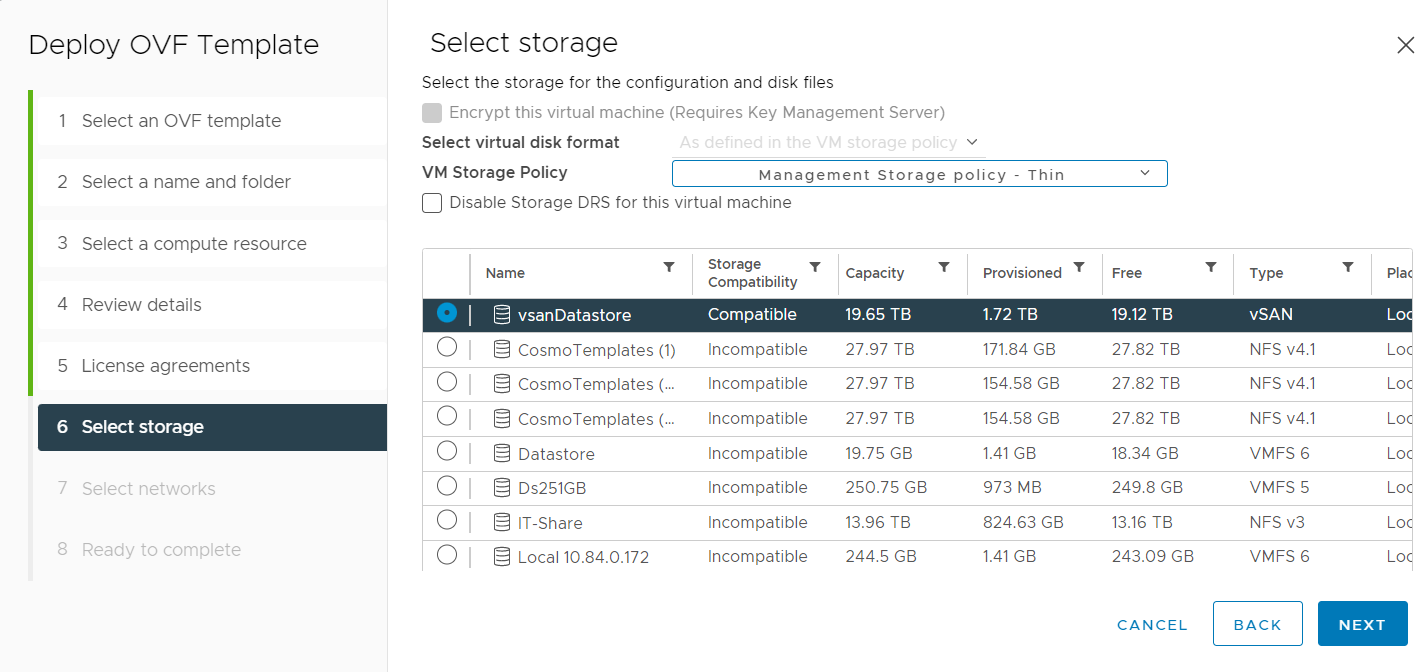Open the Storage Compatibility column filter
The image size is (1415, 672).
click(815, 267)
